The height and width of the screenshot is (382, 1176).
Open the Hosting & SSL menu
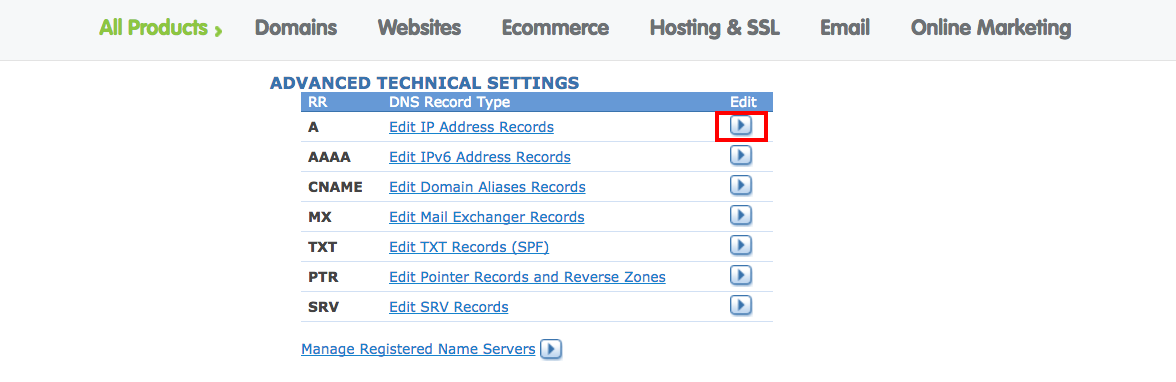pos(715,29)
